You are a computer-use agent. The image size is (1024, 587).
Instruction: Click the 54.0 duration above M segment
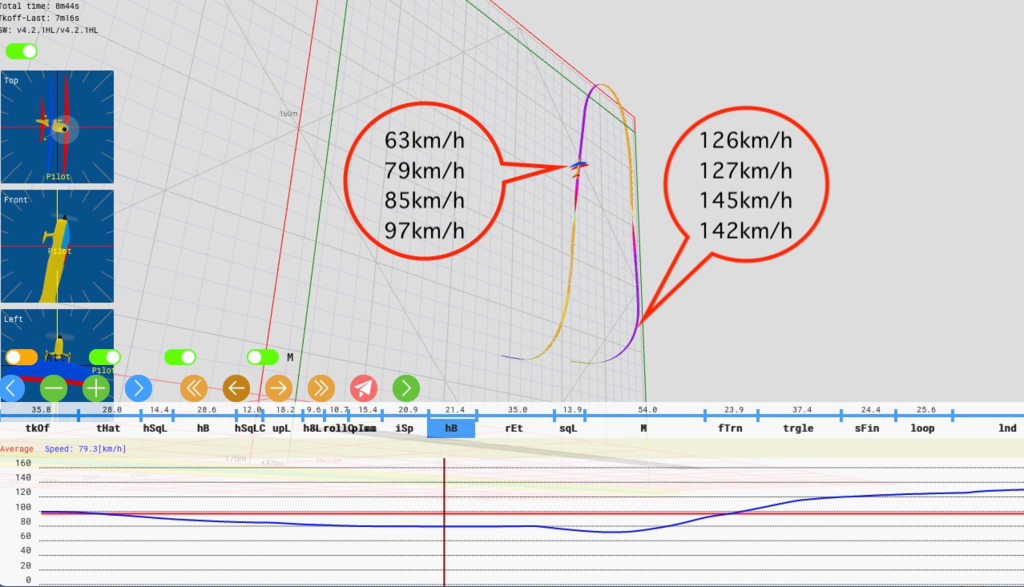click(647, 409)
